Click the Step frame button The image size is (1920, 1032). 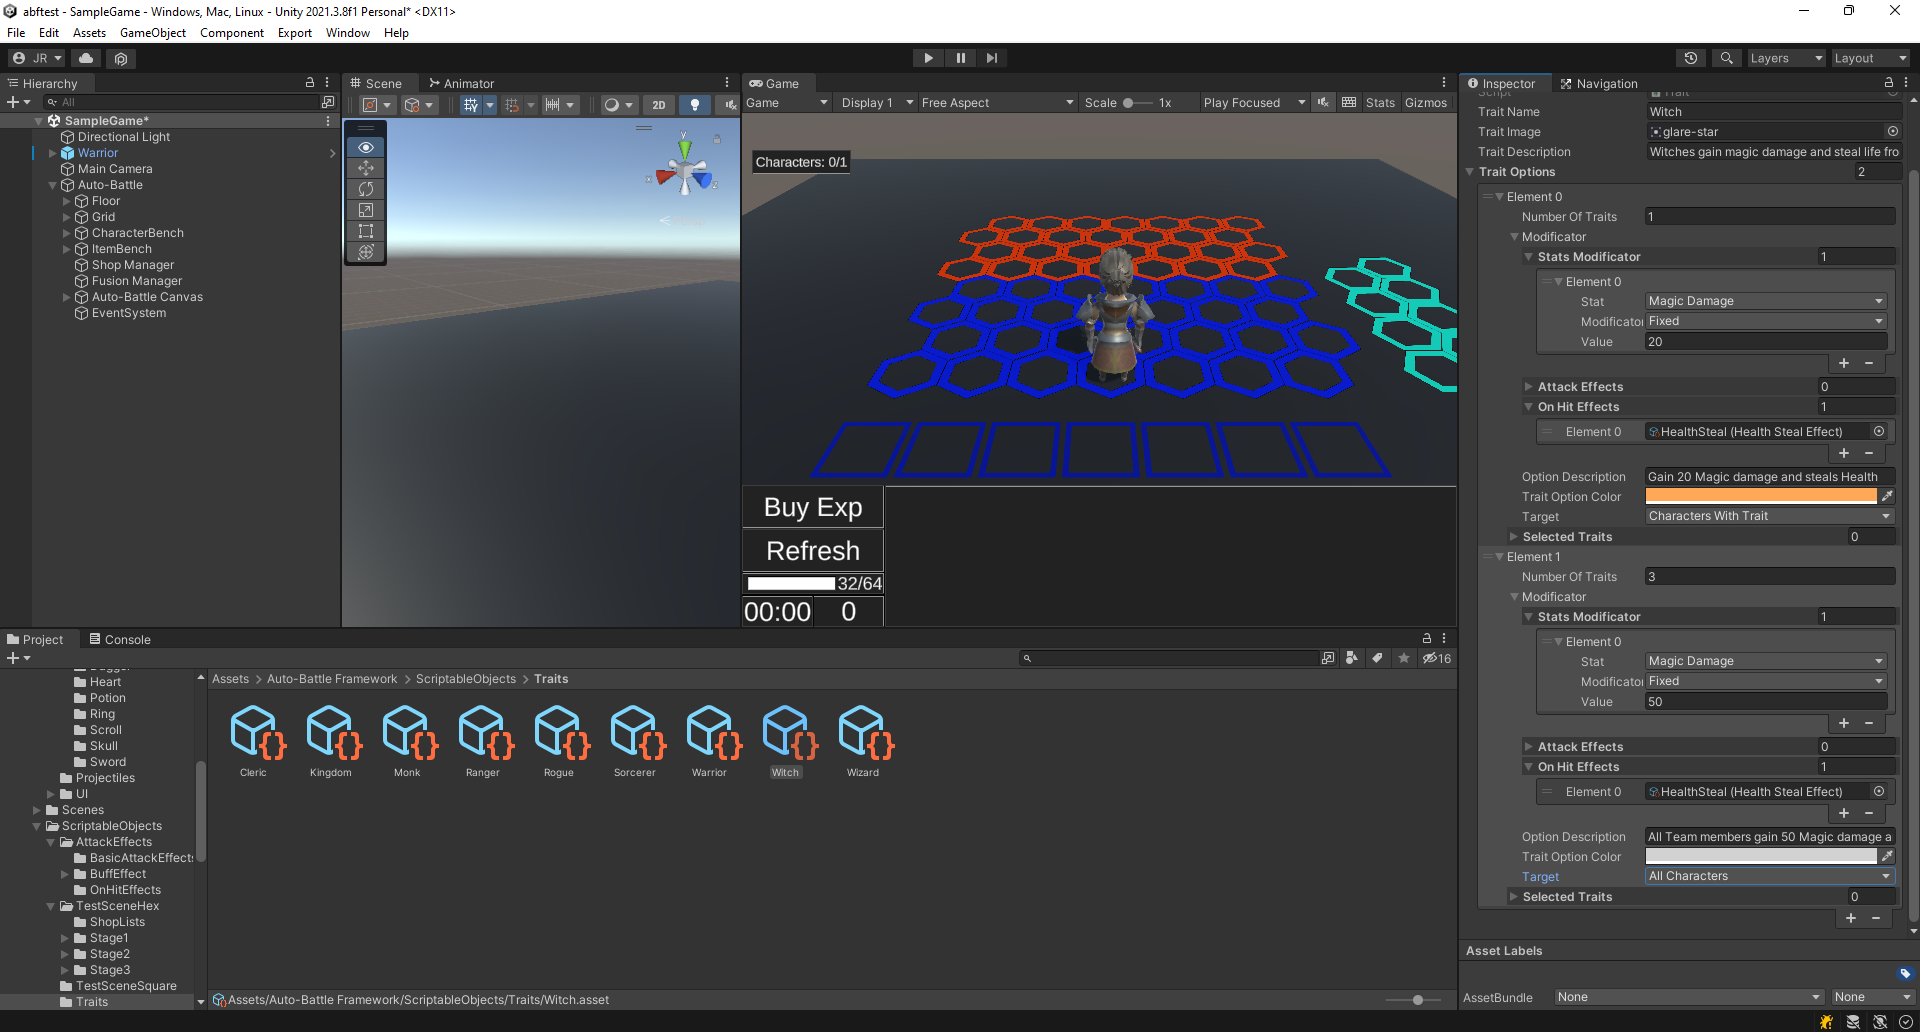pos(991,58)
